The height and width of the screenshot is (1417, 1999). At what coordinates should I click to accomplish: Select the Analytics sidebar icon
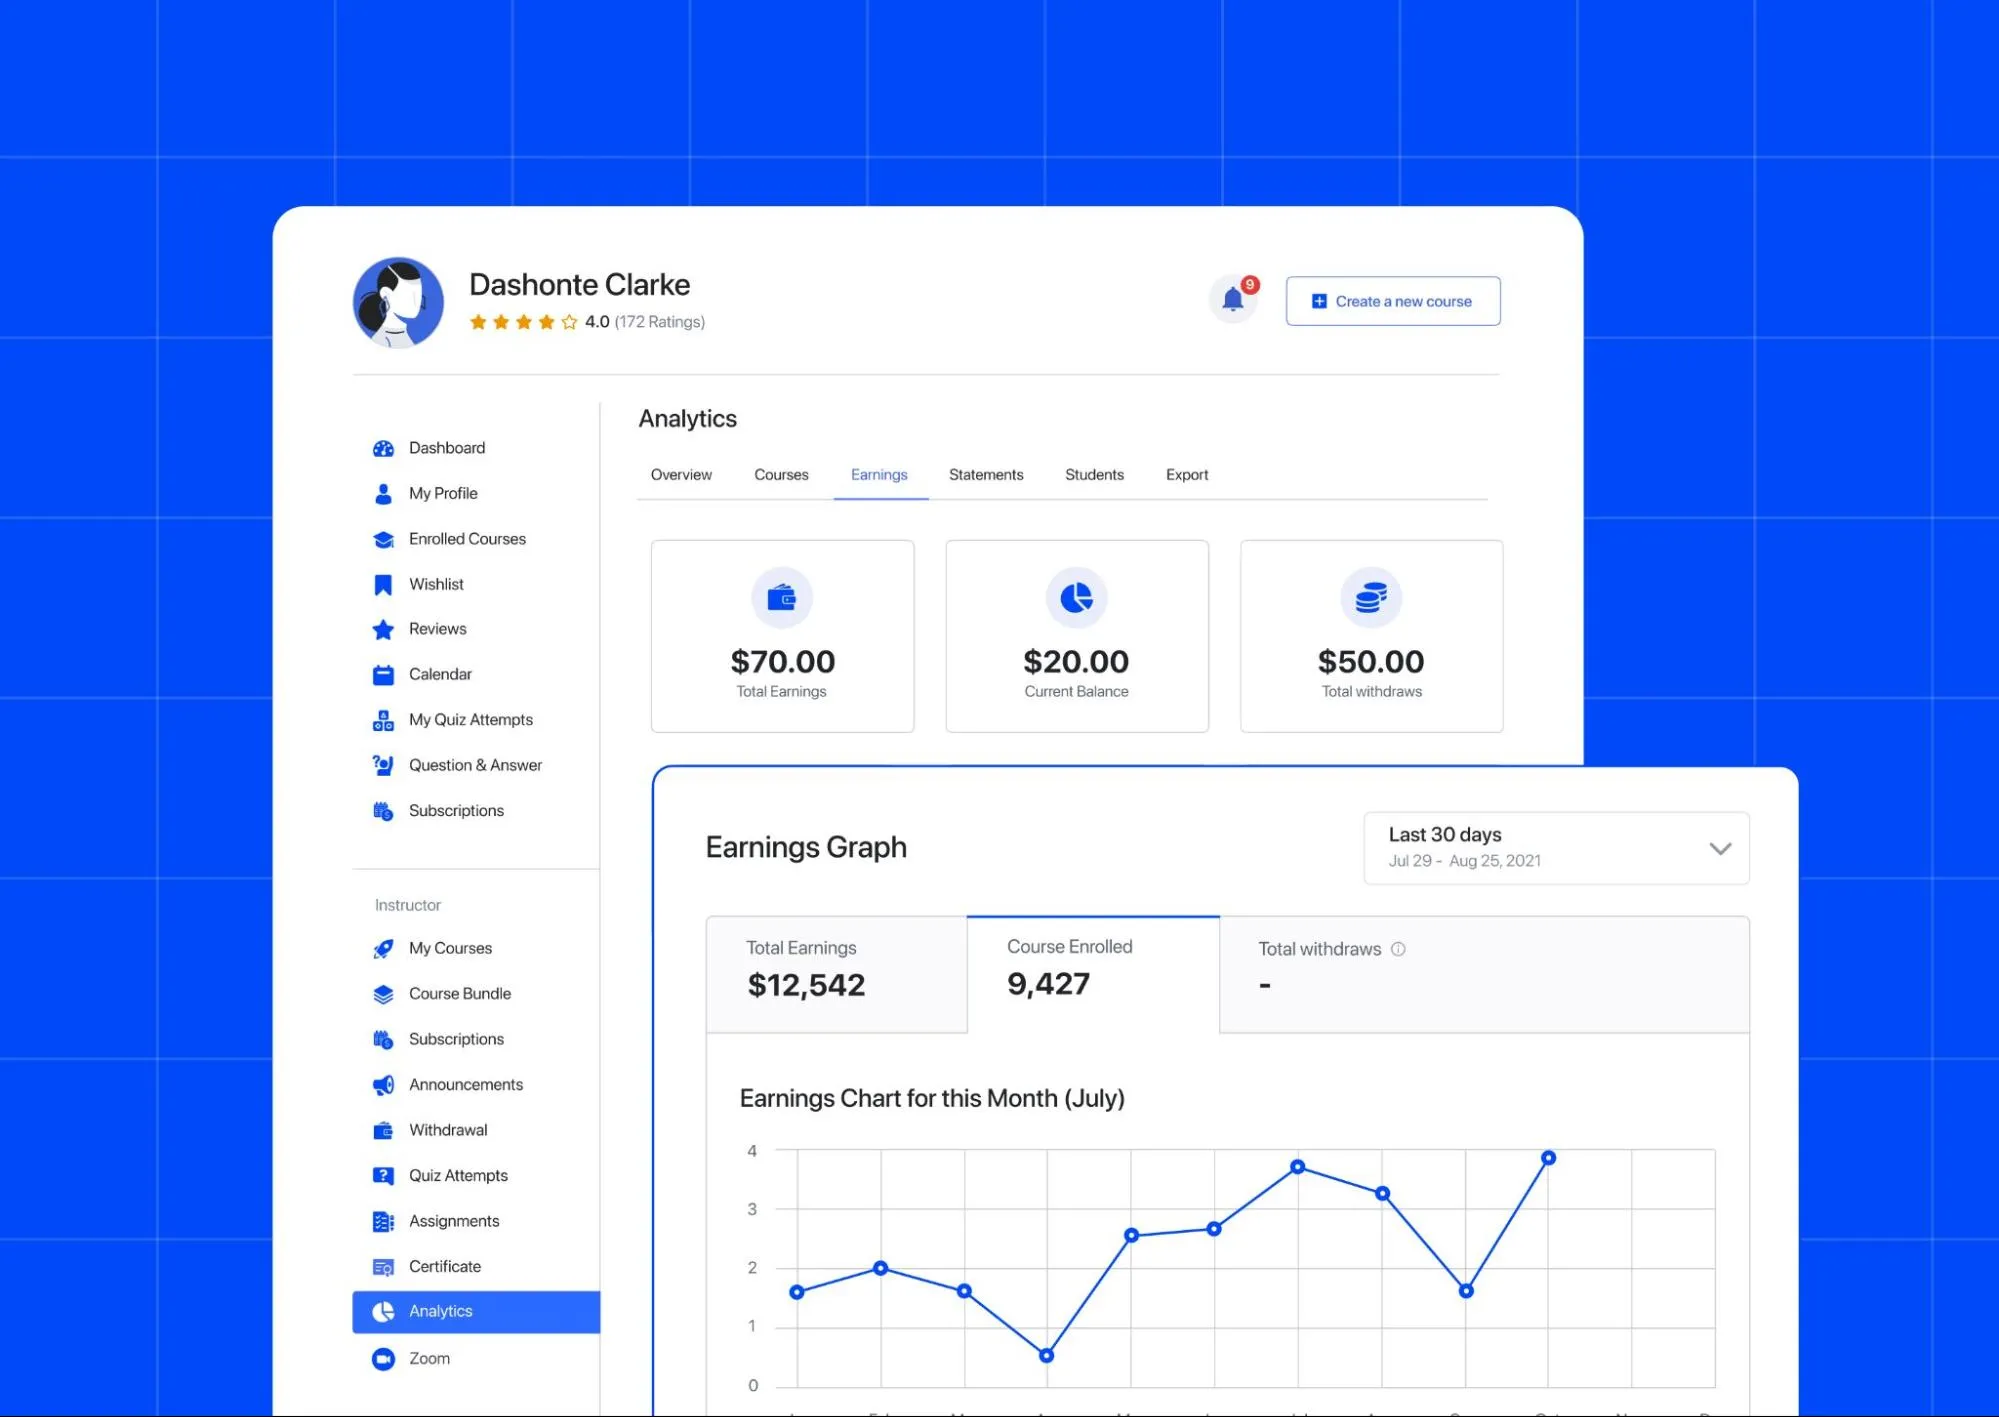382,1311
